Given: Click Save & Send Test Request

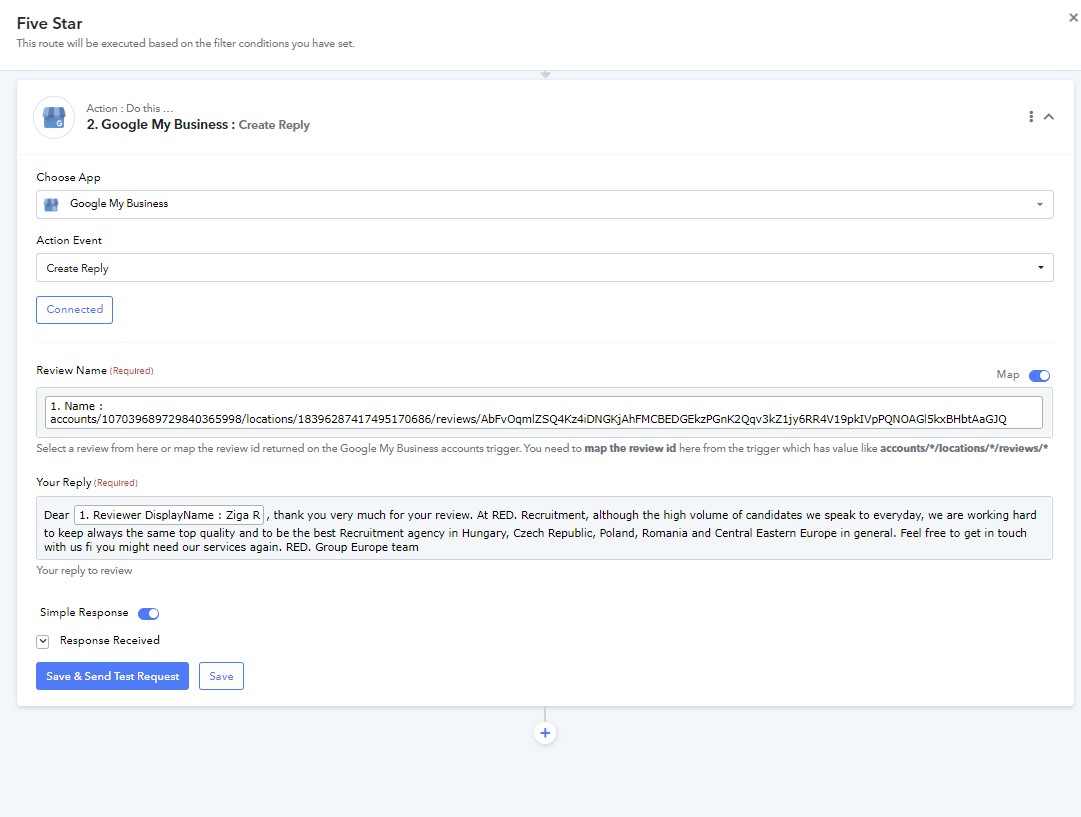Looking at the screenshot, I should [112, 676].
